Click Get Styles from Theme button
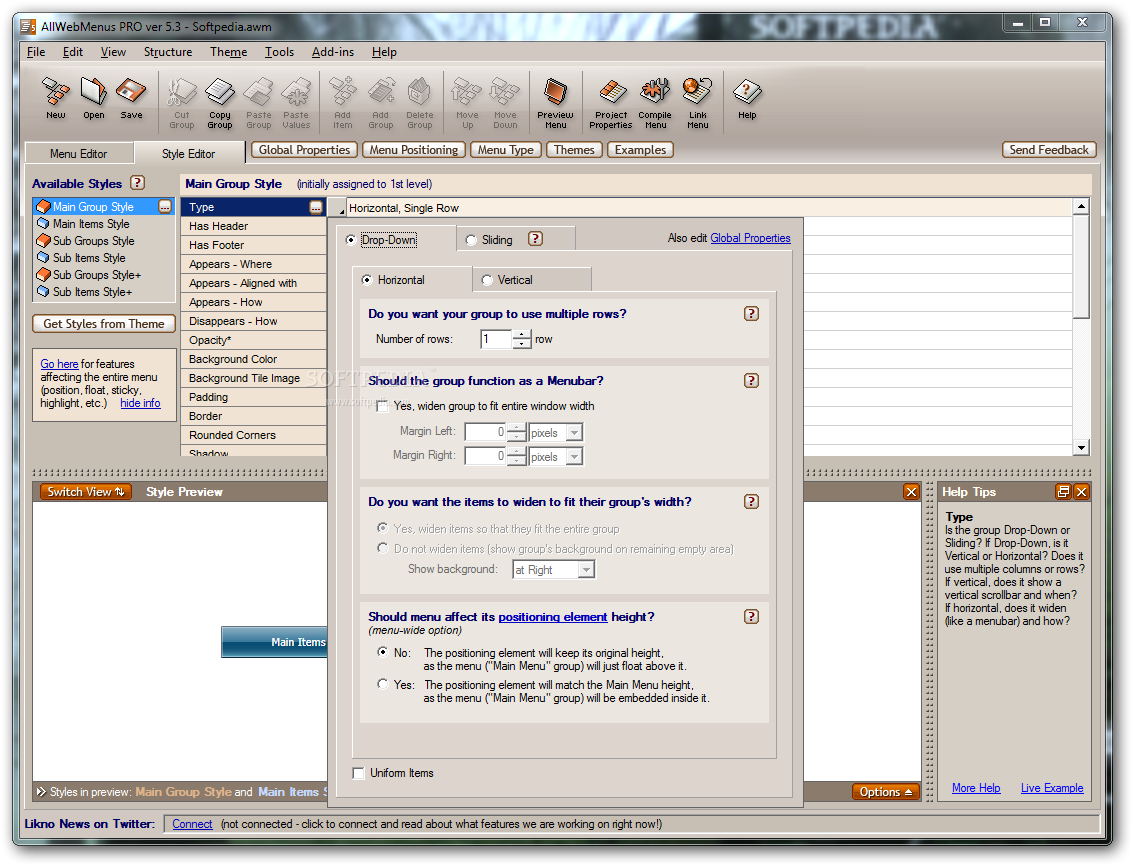Screen dimensions: 1133x866 tap(103, 323)
